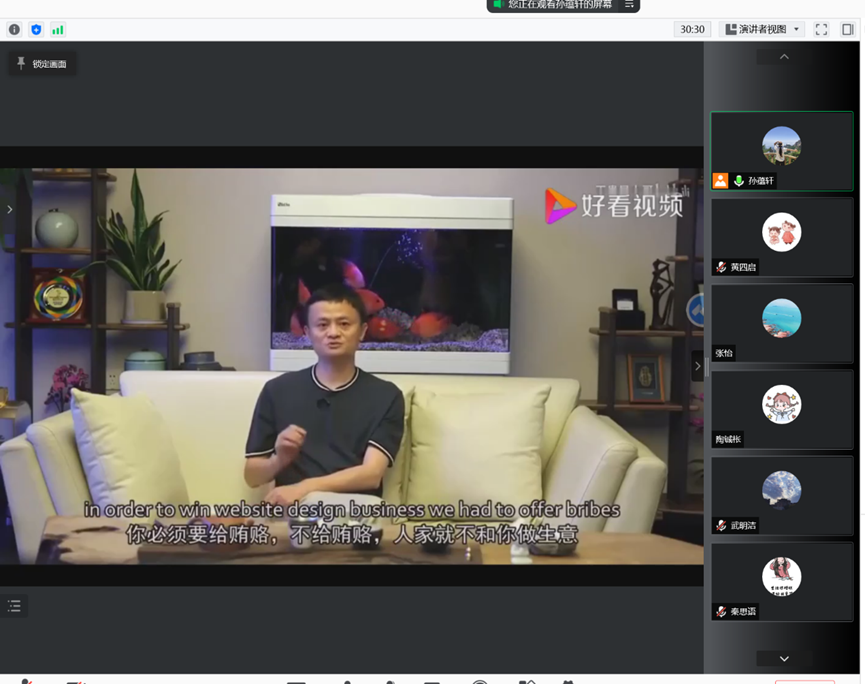Show more participants with the down arrow

pos(784,659)
